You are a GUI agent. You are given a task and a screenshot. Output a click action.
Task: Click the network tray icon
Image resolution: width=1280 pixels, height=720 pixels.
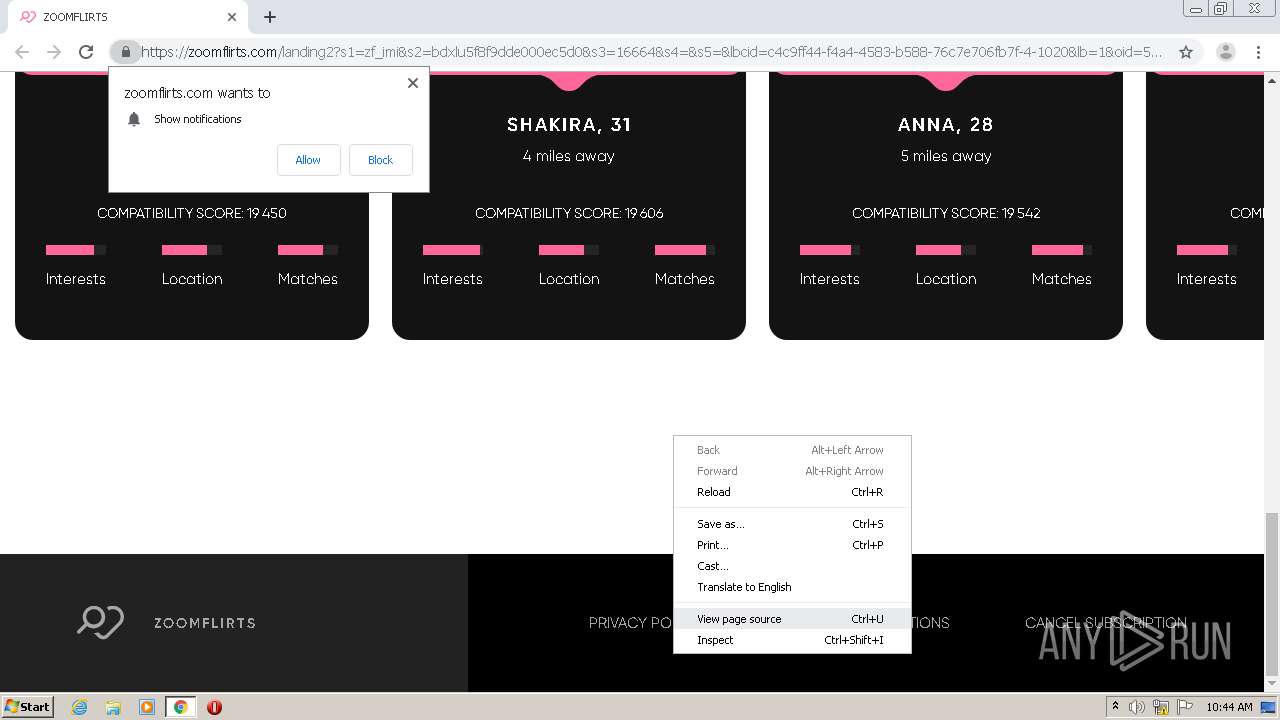pyautogui.click(x=1161, y=707)
